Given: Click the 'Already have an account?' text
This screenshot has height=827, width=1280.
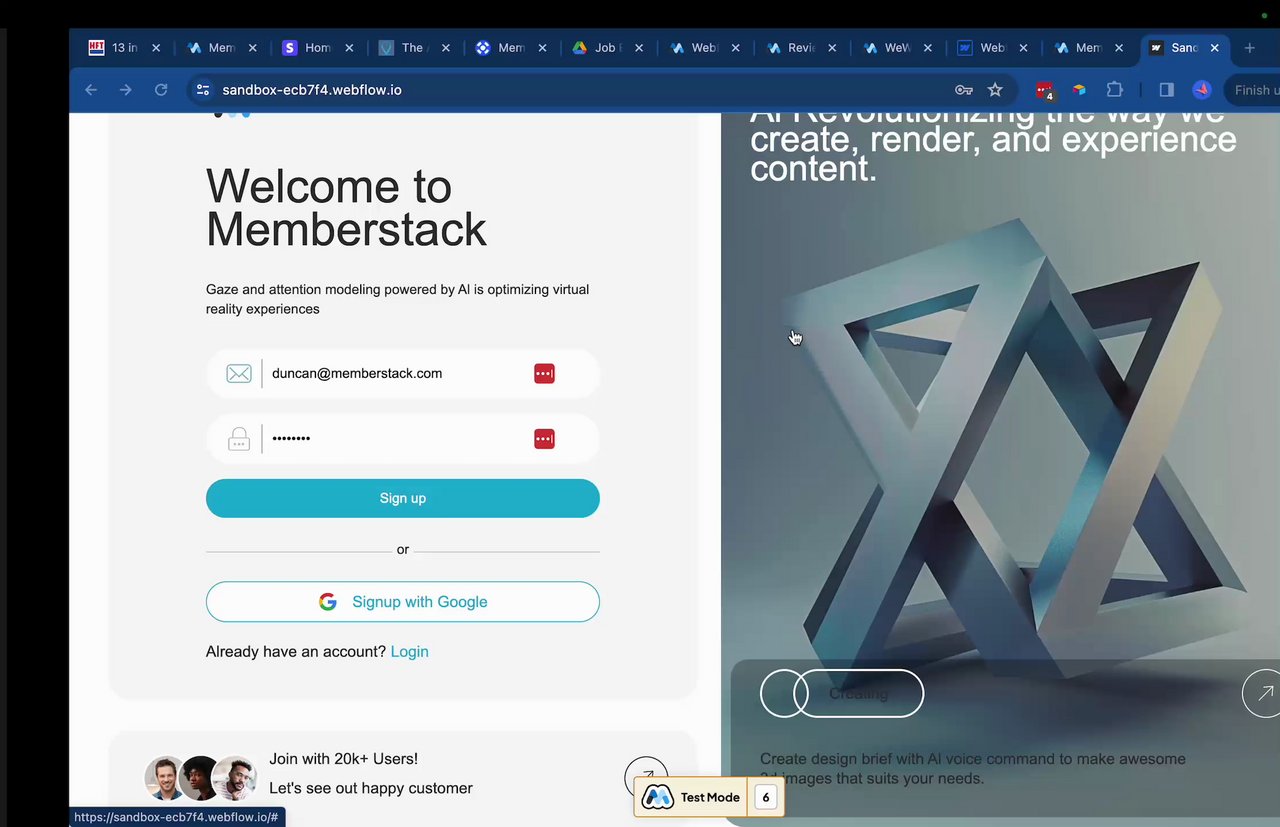Looking at the screenshot, I should click(x=296, y=652).
